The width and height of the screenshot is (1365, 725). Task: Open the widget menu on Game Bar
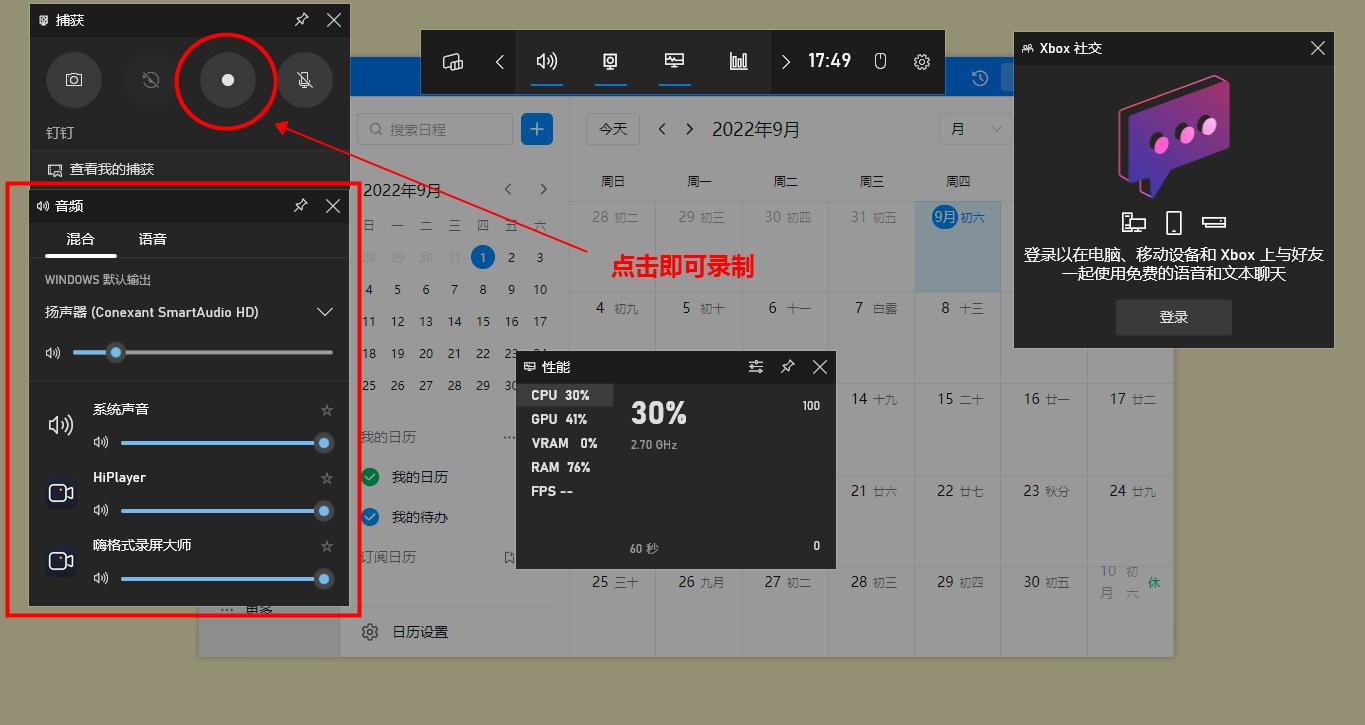pos(453,62)
